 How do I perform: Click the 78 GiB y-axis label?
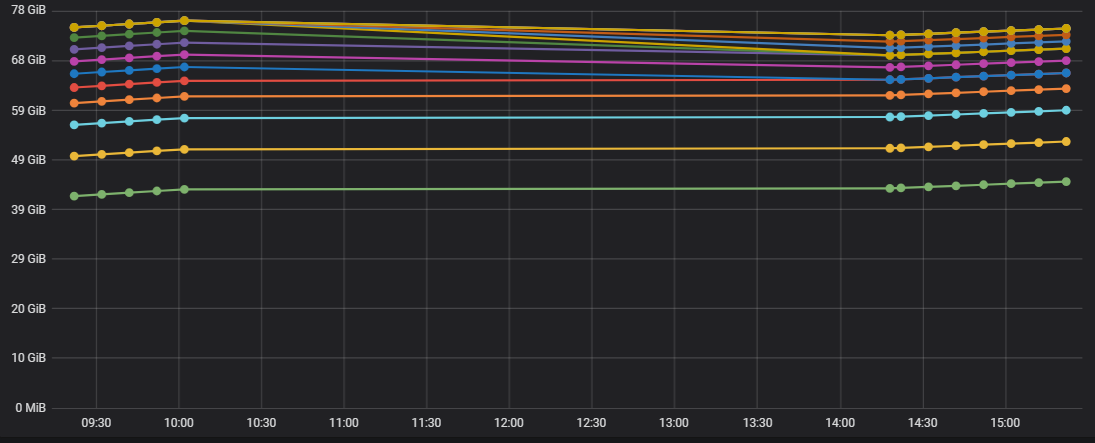[30, 10]
